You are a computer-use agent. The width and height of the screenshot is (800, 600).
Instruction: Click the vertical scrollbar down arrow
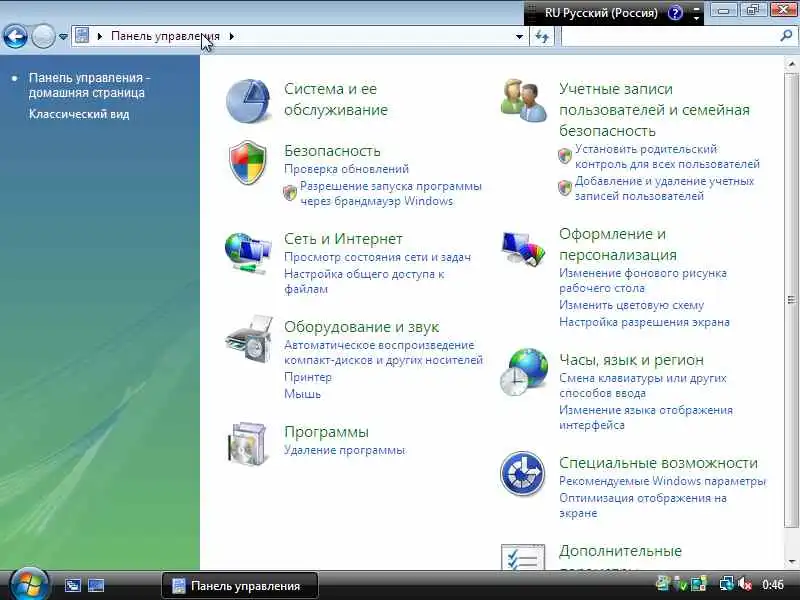[792, 562]
